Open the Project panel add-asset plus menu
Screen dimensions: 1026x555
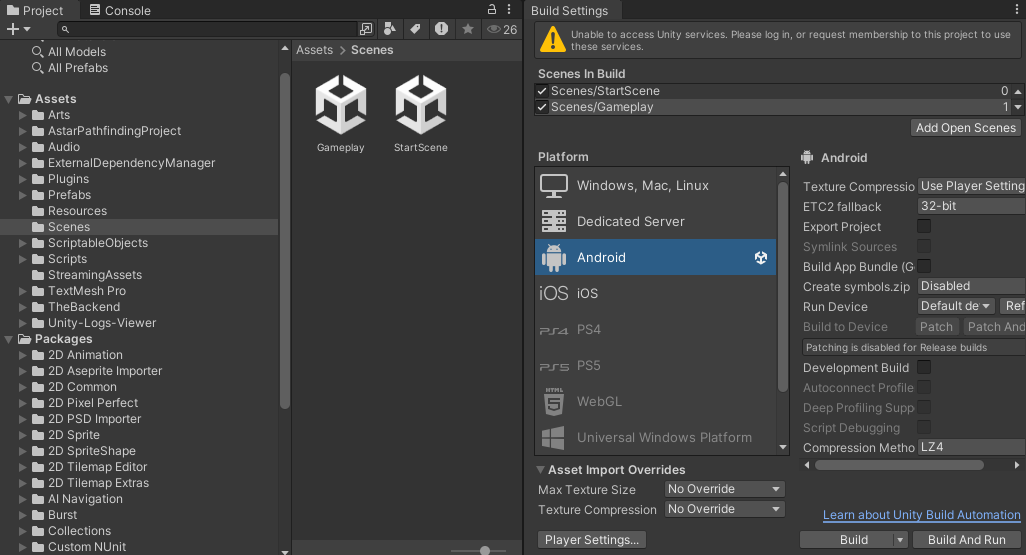(18, 29)
